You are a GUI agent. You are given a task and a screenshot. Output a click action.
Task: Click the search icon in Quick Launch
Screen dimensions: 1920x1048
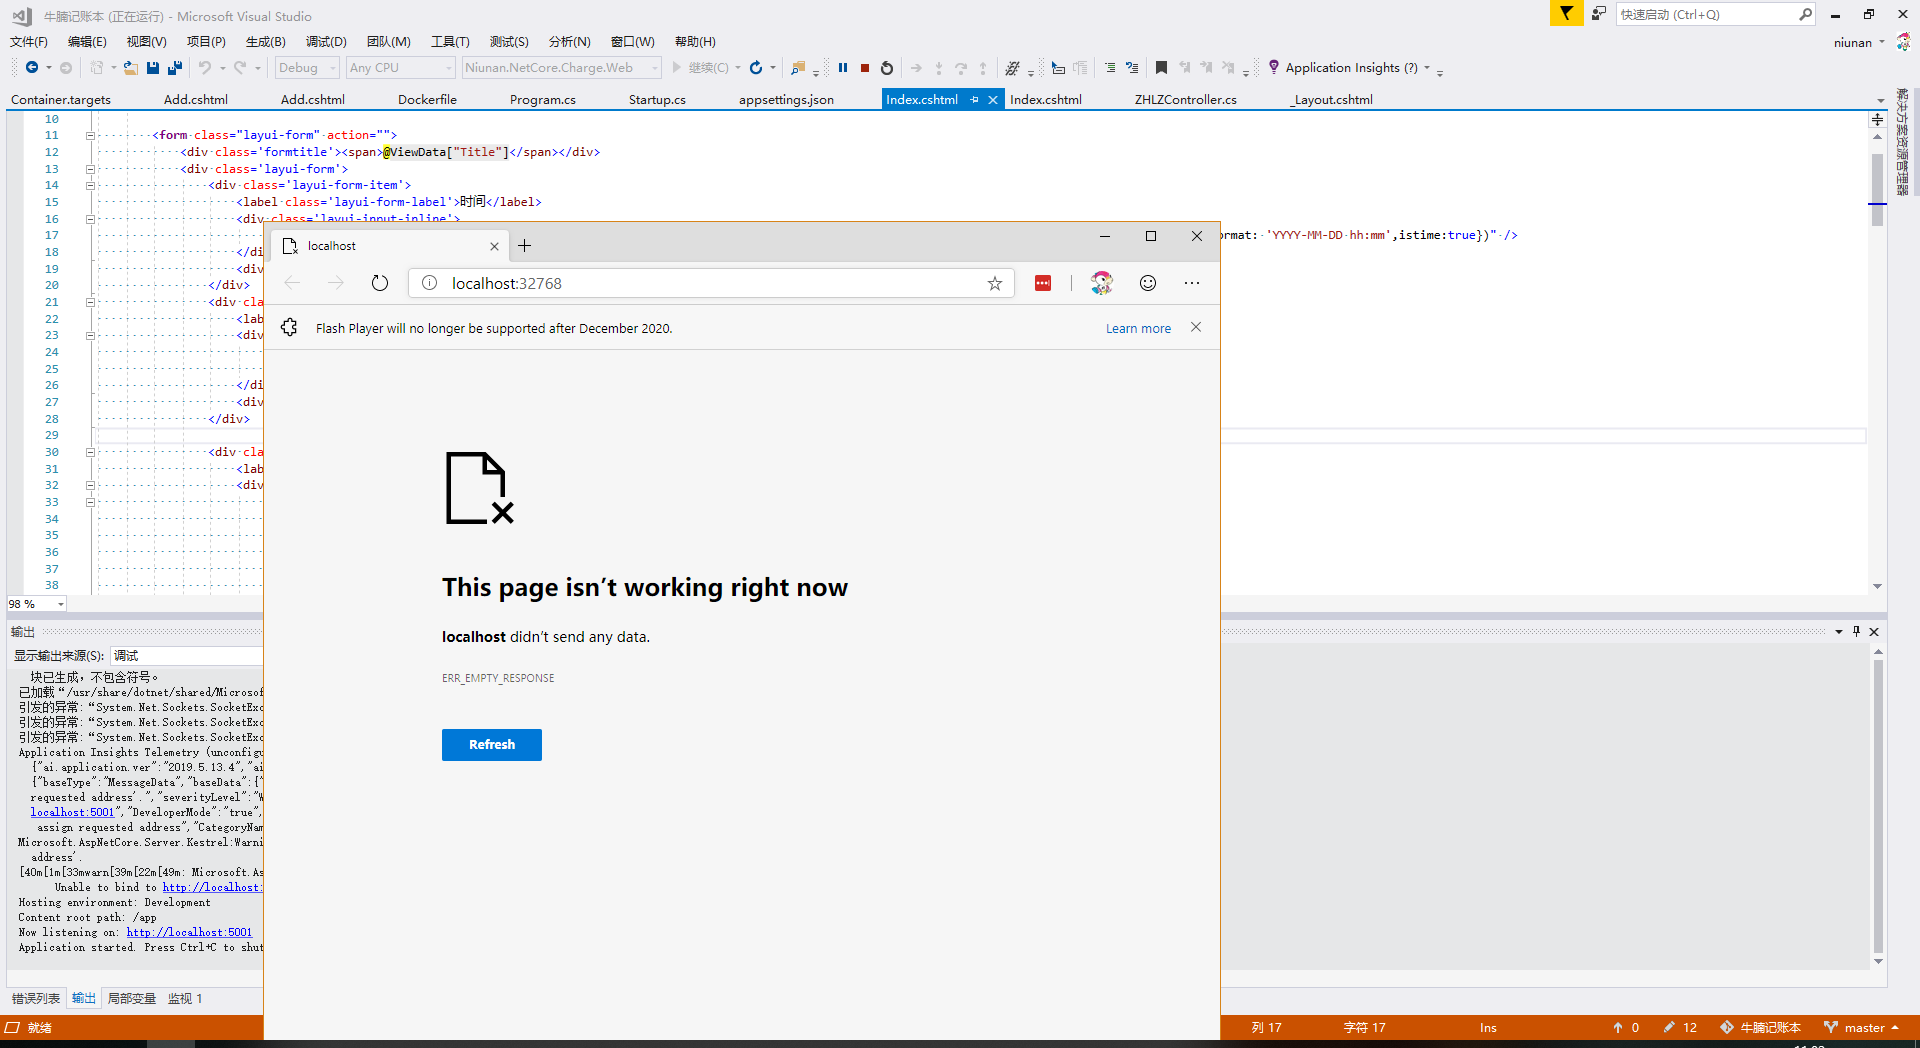click(1805, 14)
